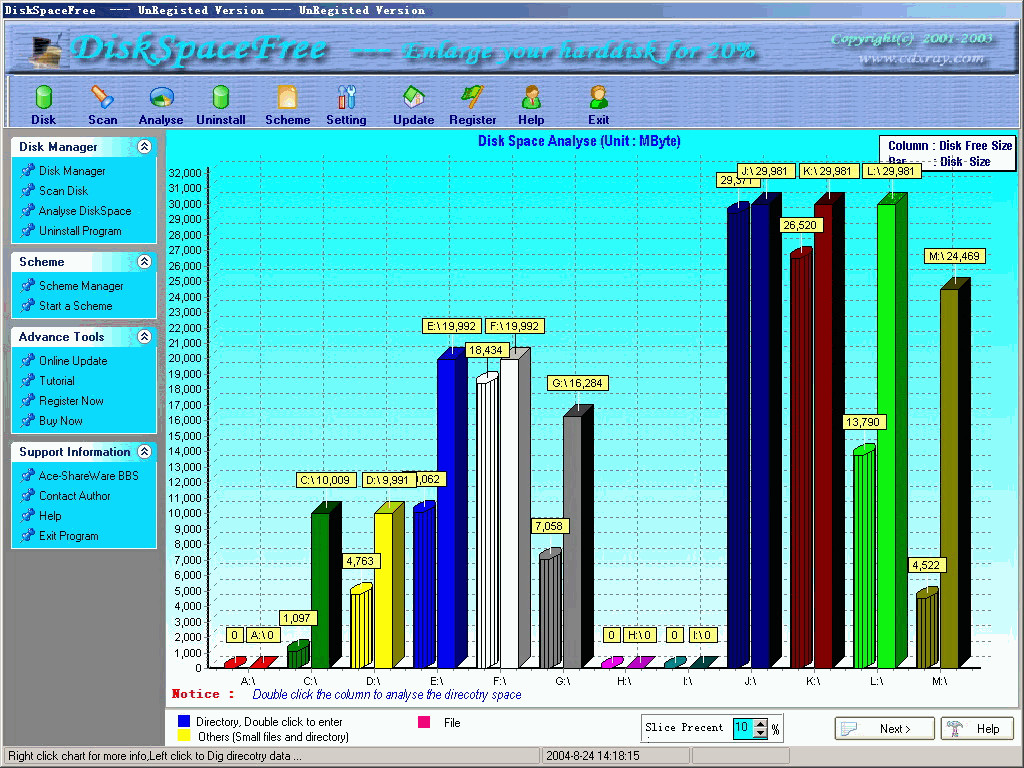Click Start a Scheme link
The width and height of the screenshot is (1024, 768).
(x=75, y=306)
